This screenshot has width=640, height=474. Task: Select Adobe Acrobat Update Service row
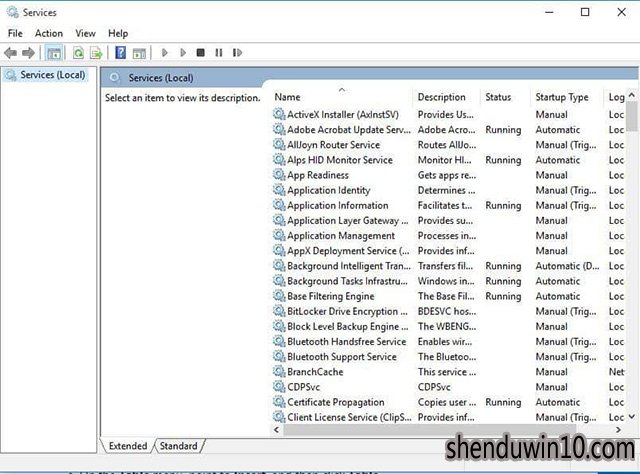point(448,129)
